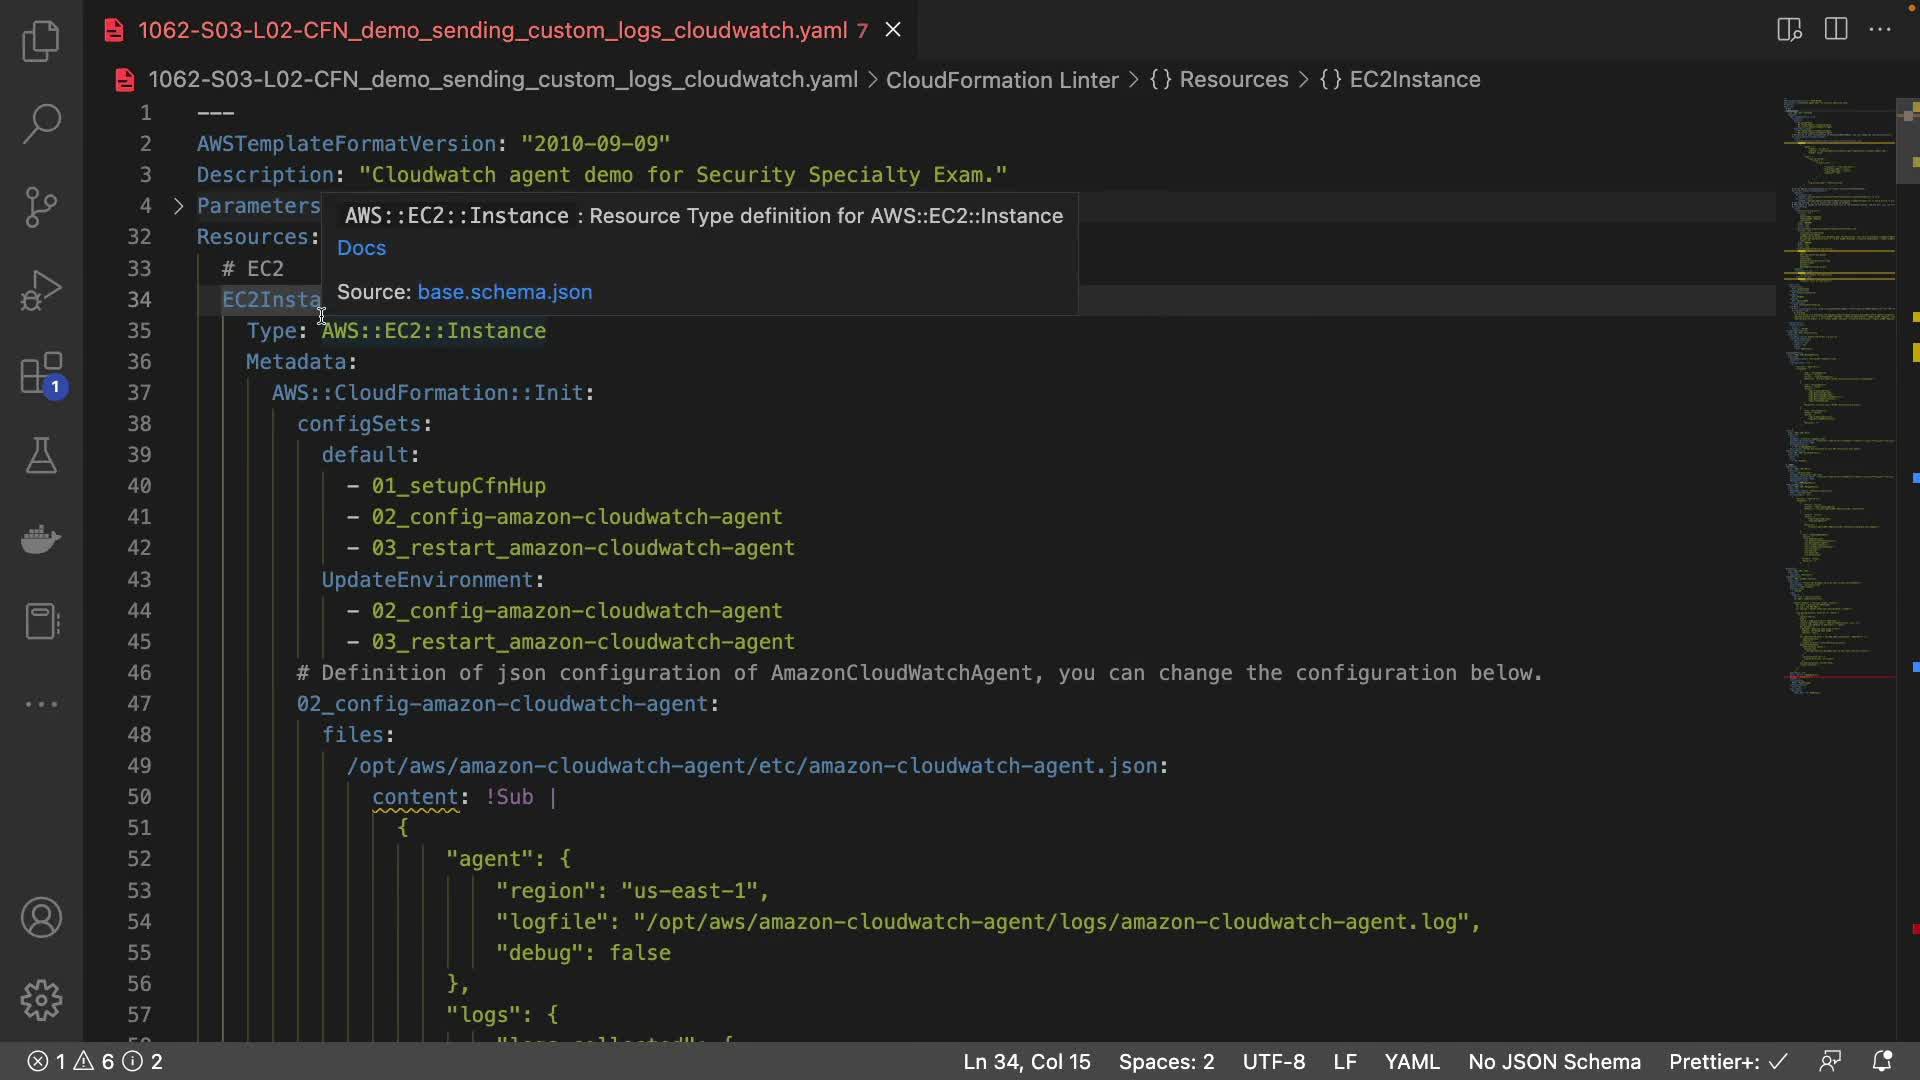Open the Testing flask icon
1920x1080 pixels.
click(x=41, y=456)
